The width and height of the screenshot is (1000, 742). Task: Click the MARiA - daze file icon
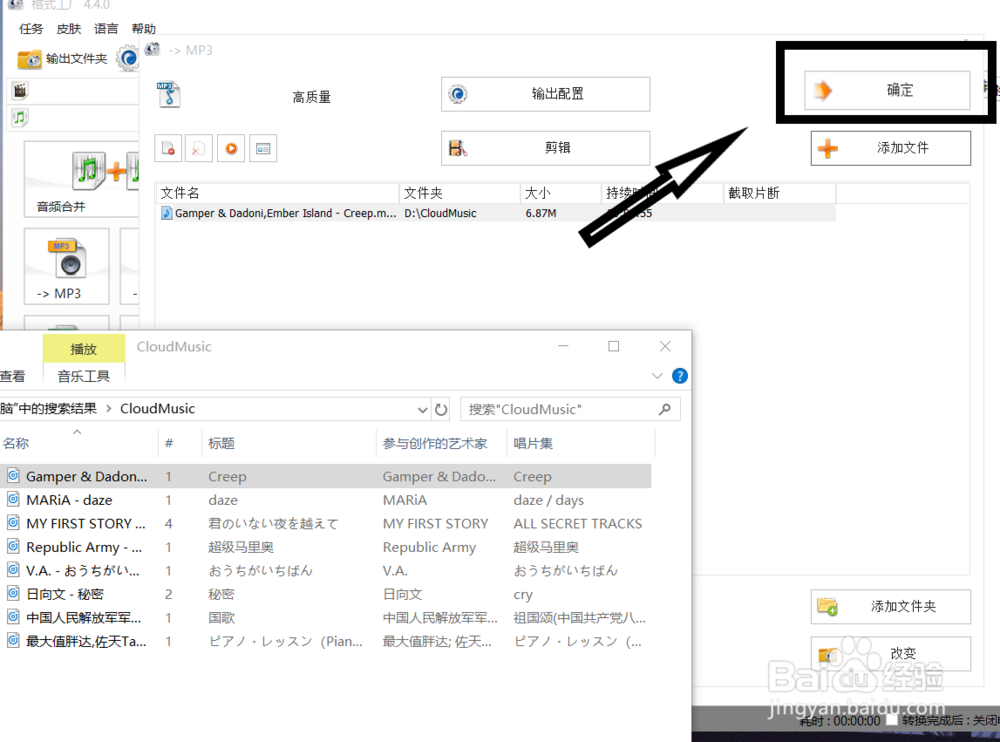(x=13, y=500)
